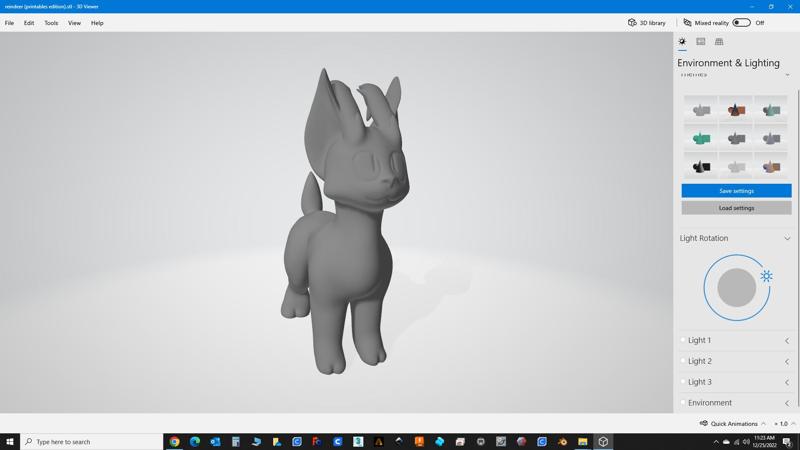Select the teal-gray theme in top row

pyautogui.click(x=771, y=110)
